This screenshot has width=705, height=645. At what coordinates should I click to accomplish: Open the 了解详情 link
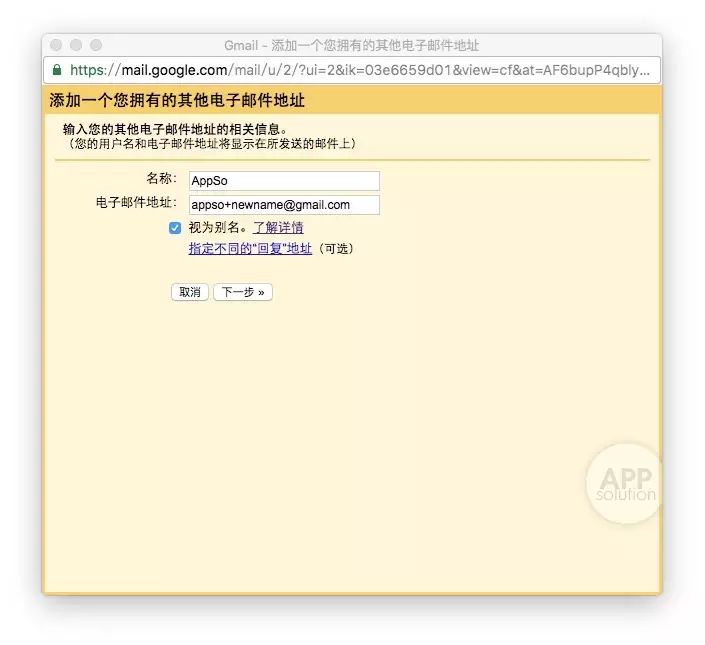click(x=278, y=227)
